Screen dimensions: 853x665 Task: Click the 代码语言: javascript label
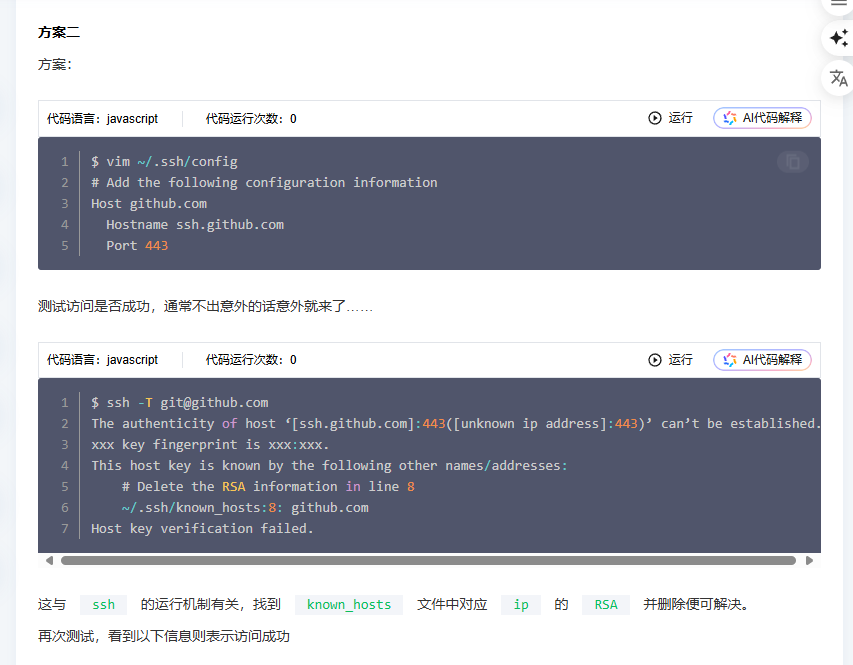[x=103, y=118]
